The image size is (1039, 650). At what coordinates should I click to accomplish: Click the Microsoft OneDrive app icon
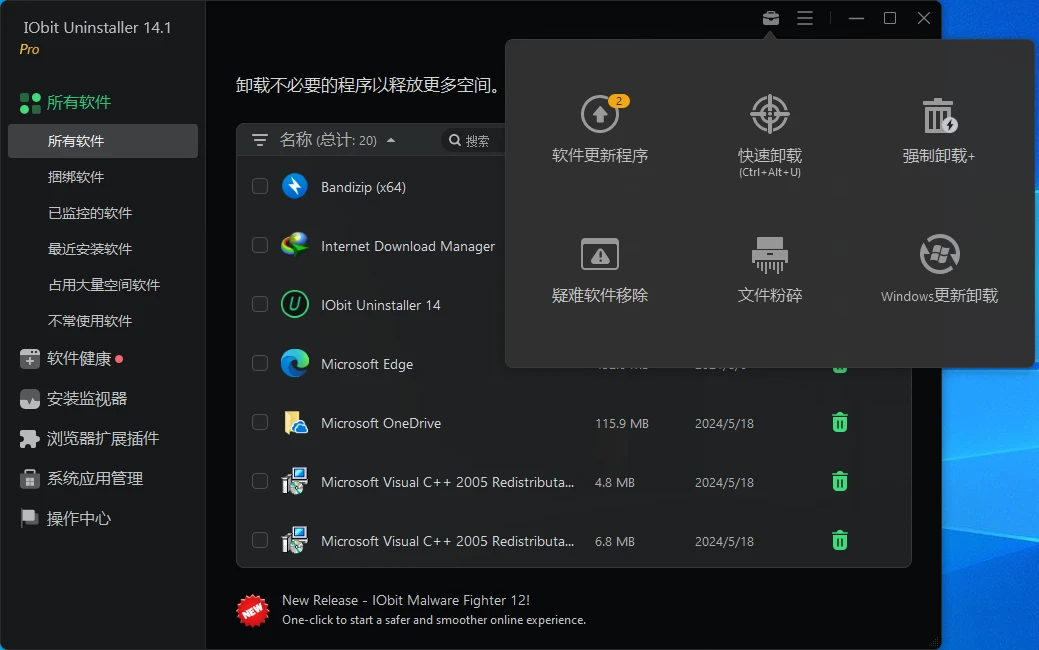[x=295, y=422]
